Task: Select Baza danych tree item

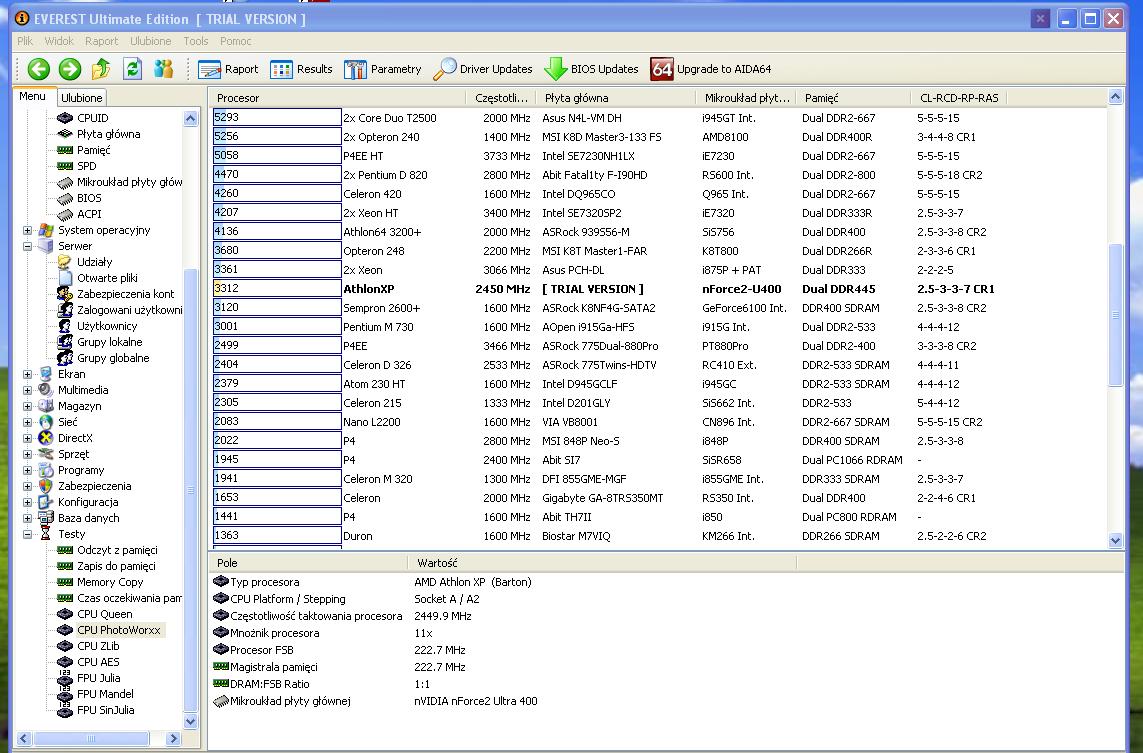Action: tap(88, 518)
